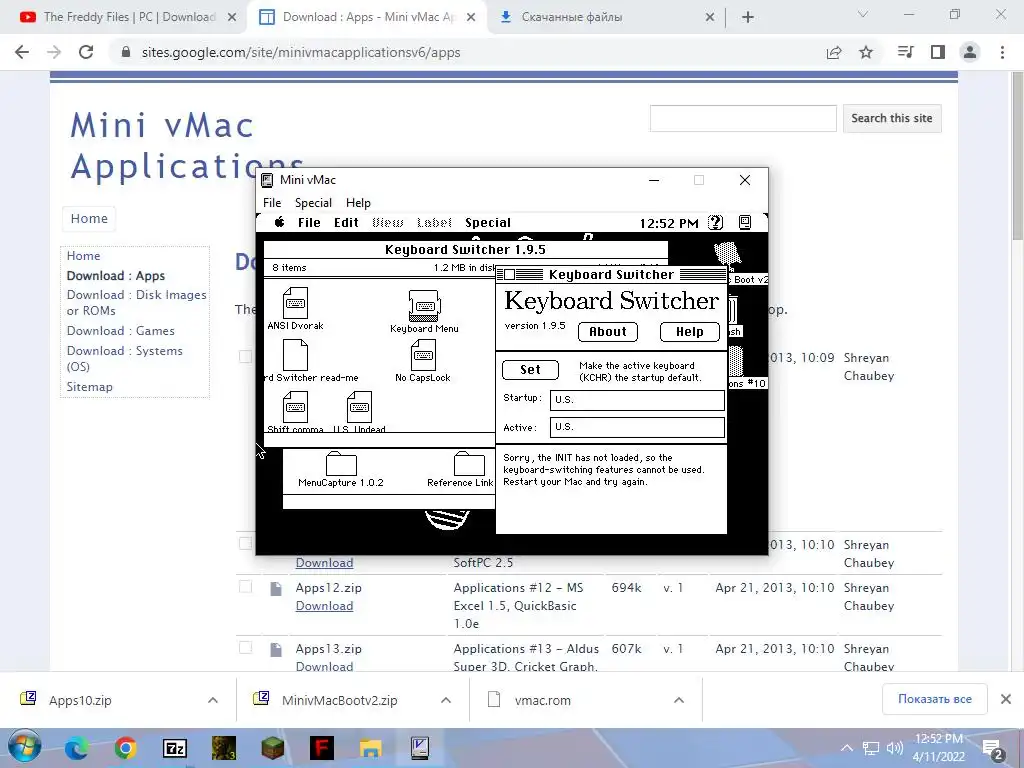1024x768 pixels.
Task: Click the Set button for startup keyboard
Action: pyautogui.click(x=530, y=370)
